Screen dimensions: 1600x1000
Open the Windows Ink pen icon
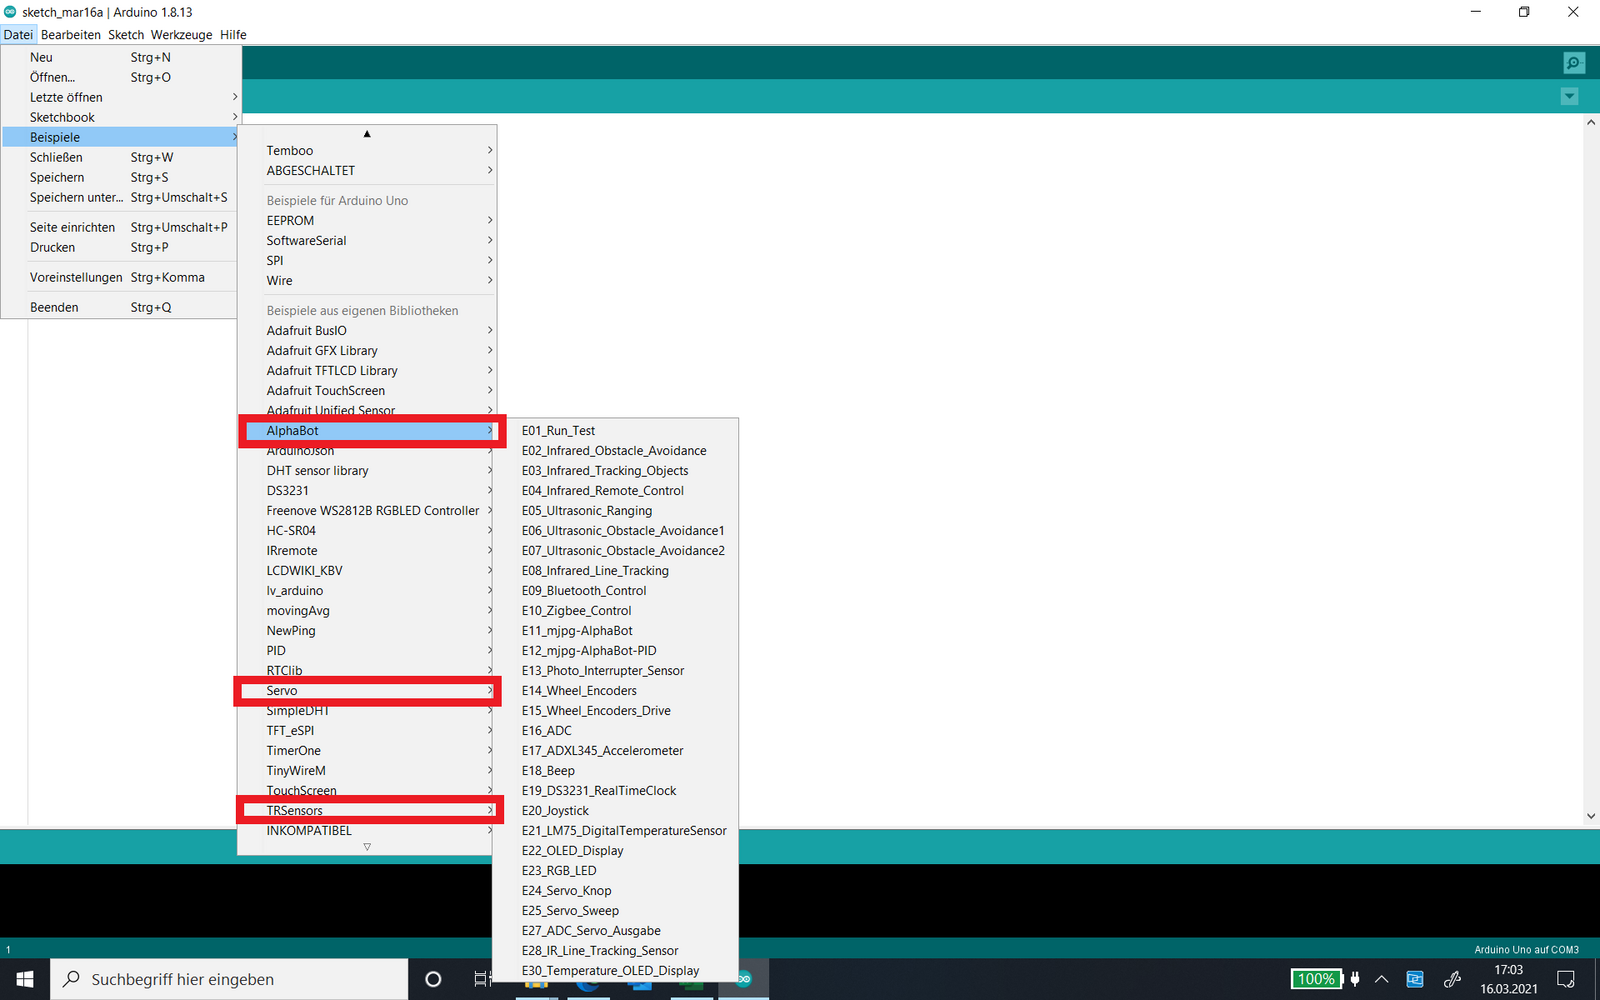(1452, 979)
